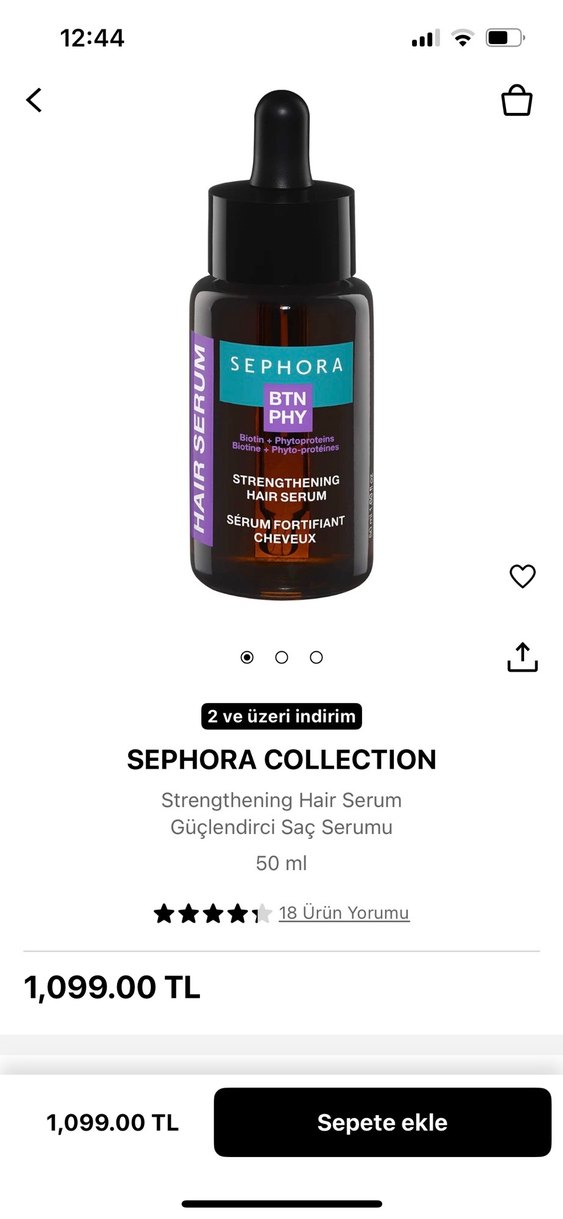Image resolution: width=563 pixels, height=1219 pixels.
Task: Tap the Strengthening Hair Serum product name
Action: point(281,801)
